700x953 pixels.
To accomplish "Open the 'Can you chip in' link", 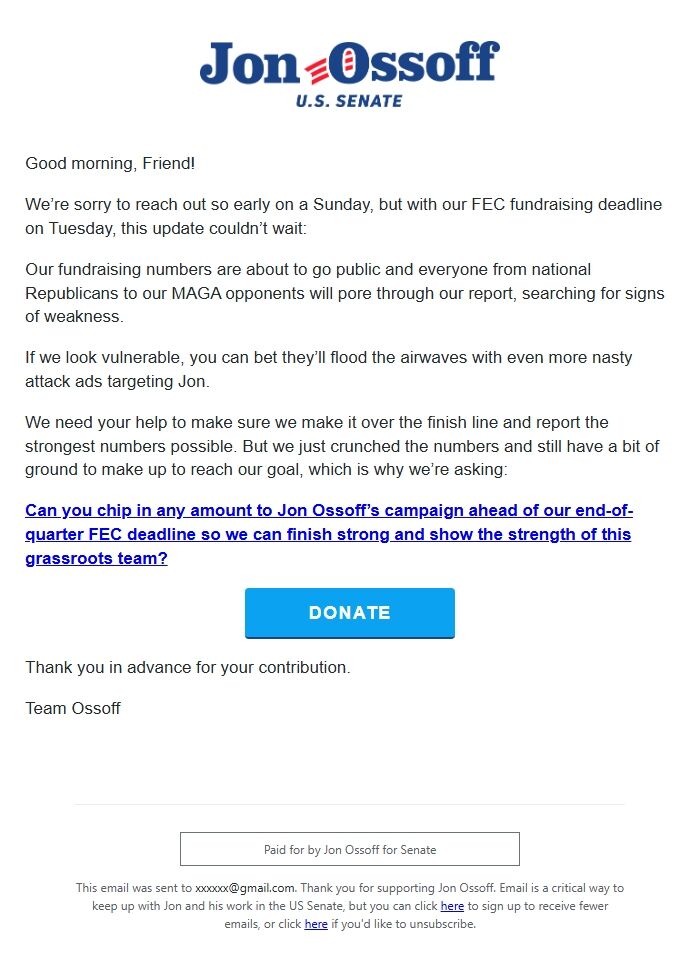I will point(329,534).
